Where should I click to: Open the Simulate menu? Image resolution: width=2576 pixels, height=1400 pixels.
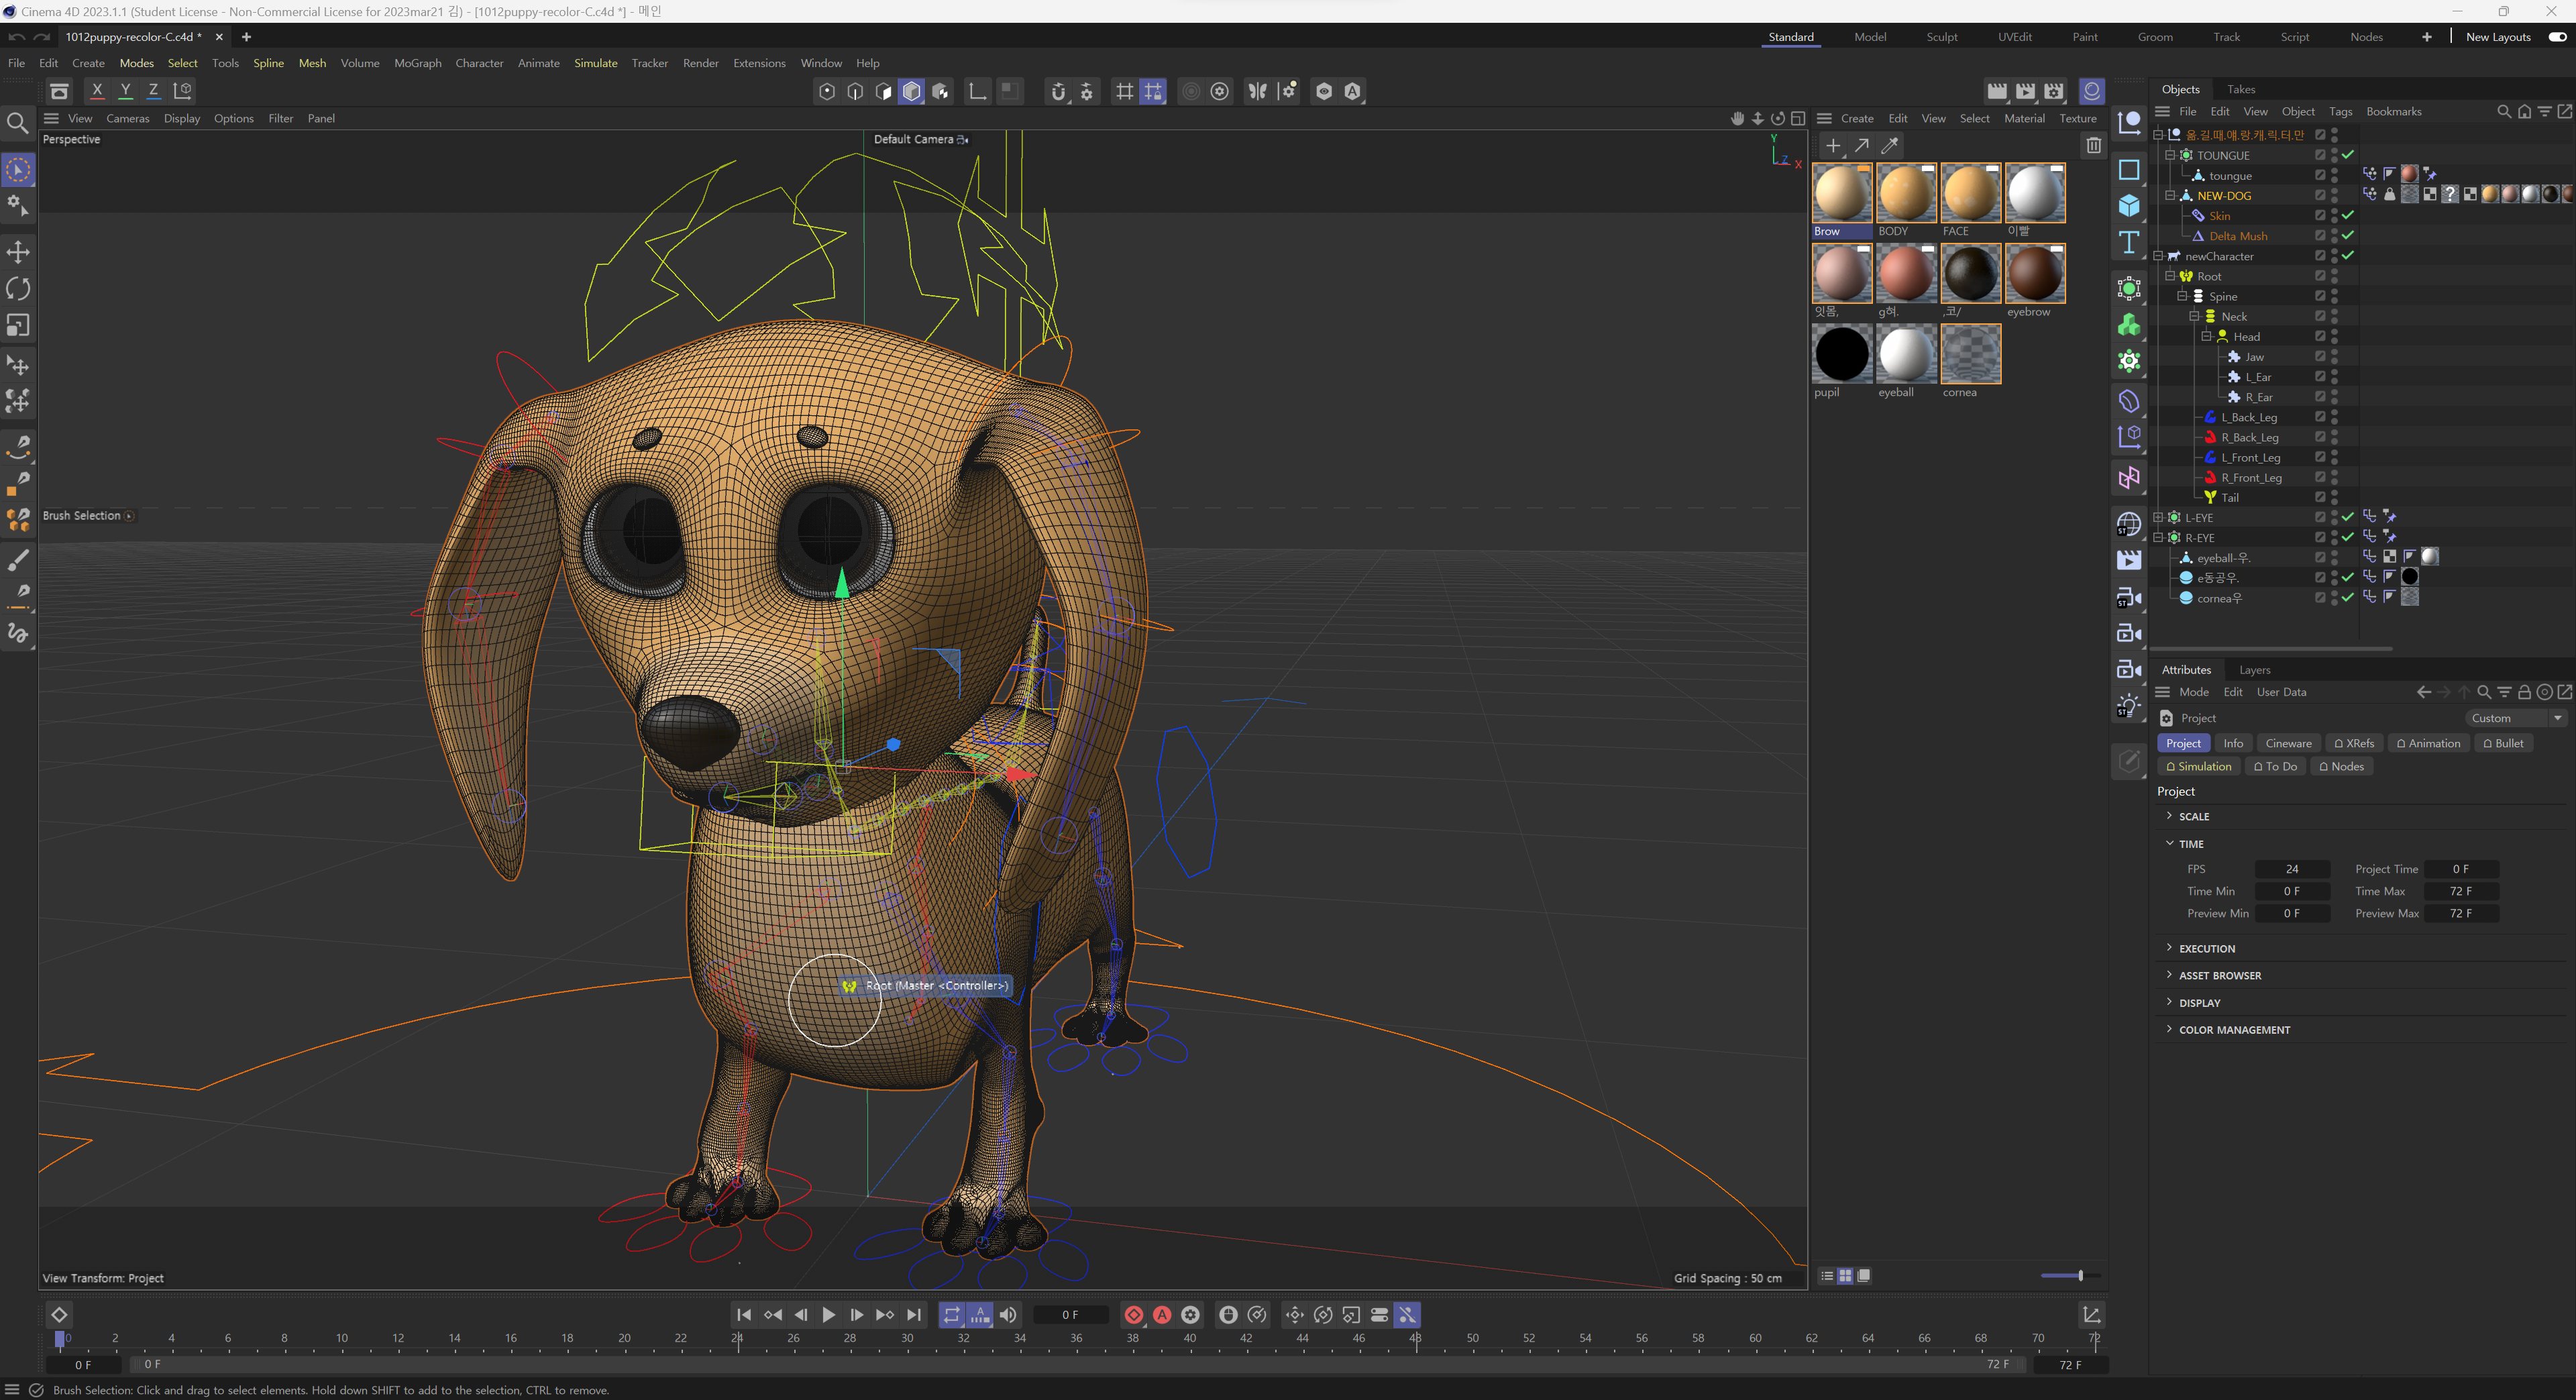(595, 63)
